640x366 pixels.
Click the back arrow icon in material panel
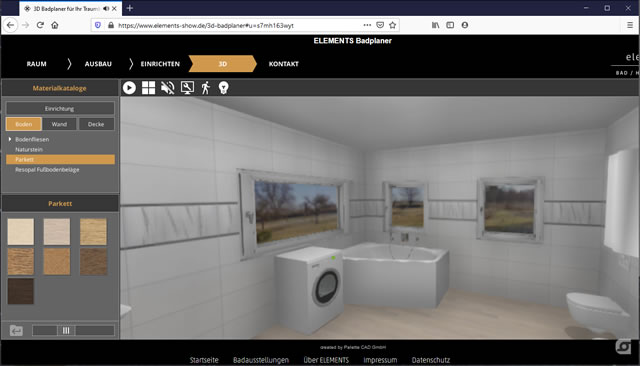pos(16,331)
